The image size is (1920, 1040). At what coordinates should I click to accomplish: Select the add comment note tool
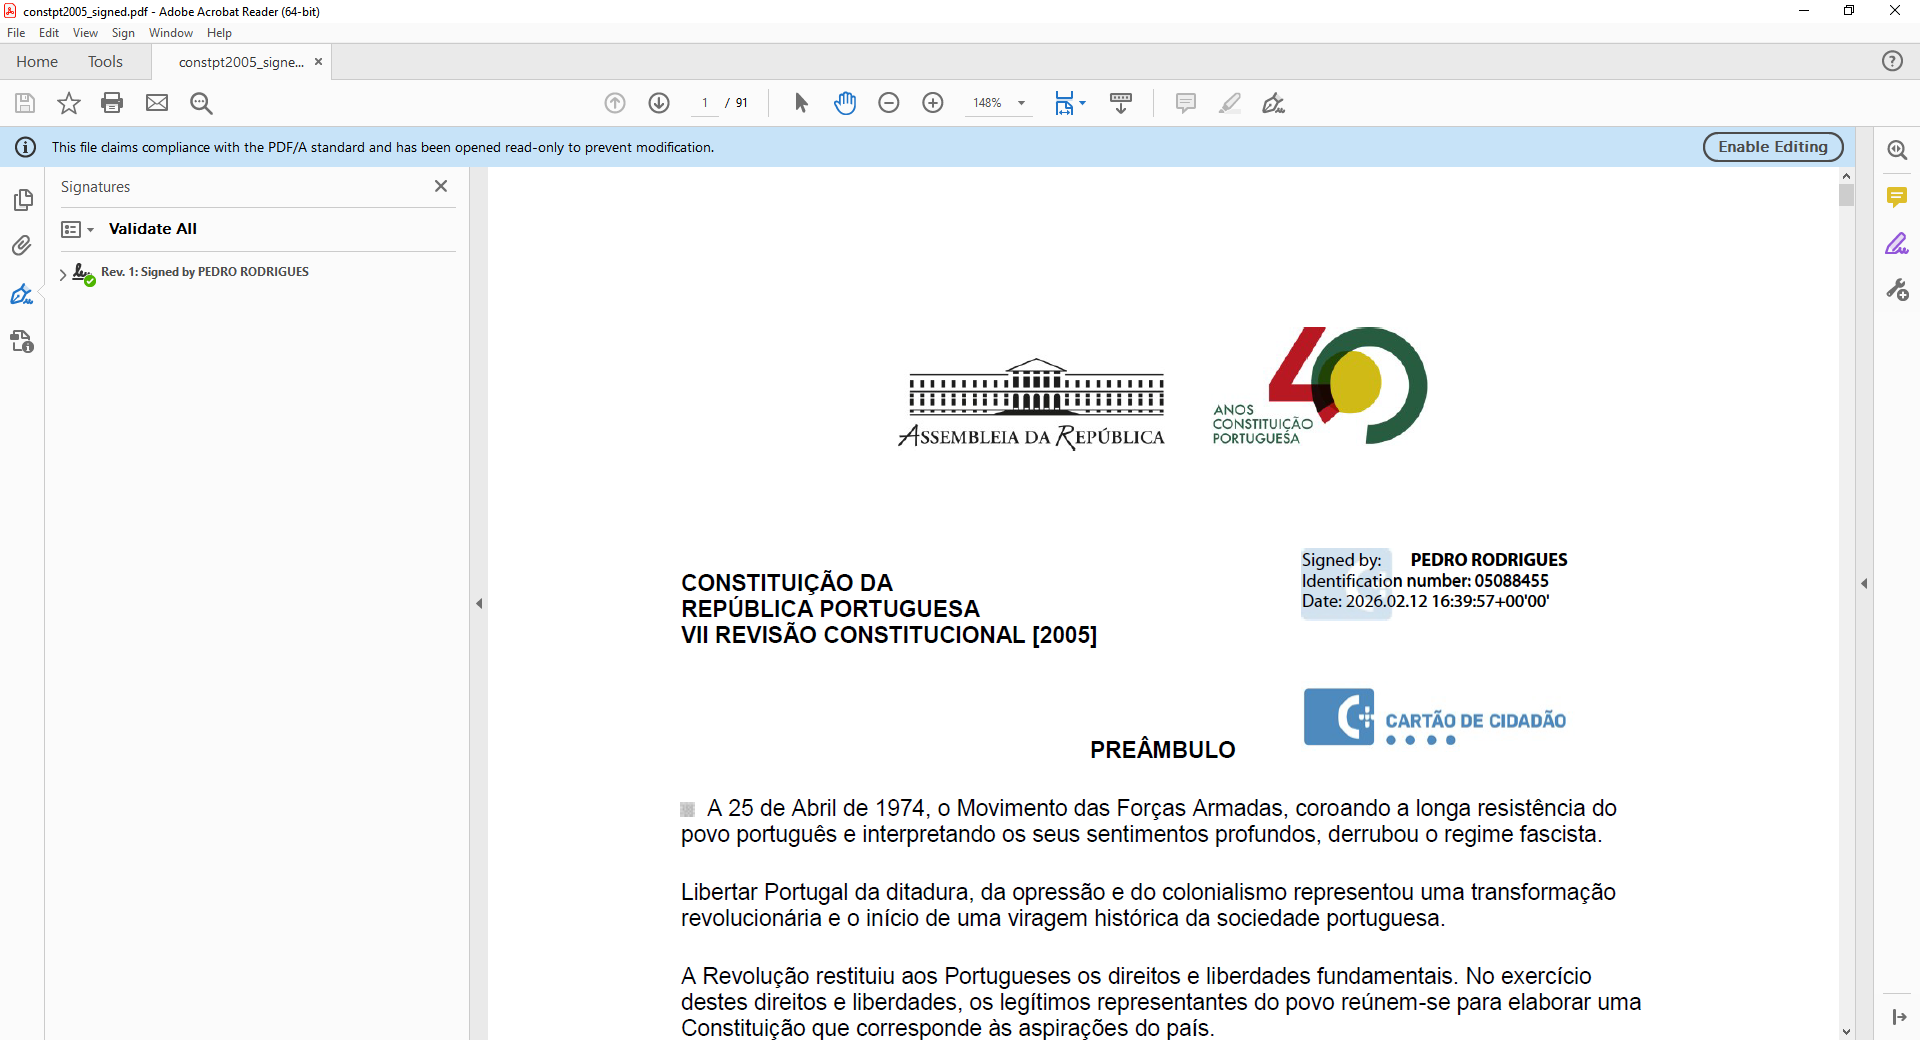(1185, 103)
